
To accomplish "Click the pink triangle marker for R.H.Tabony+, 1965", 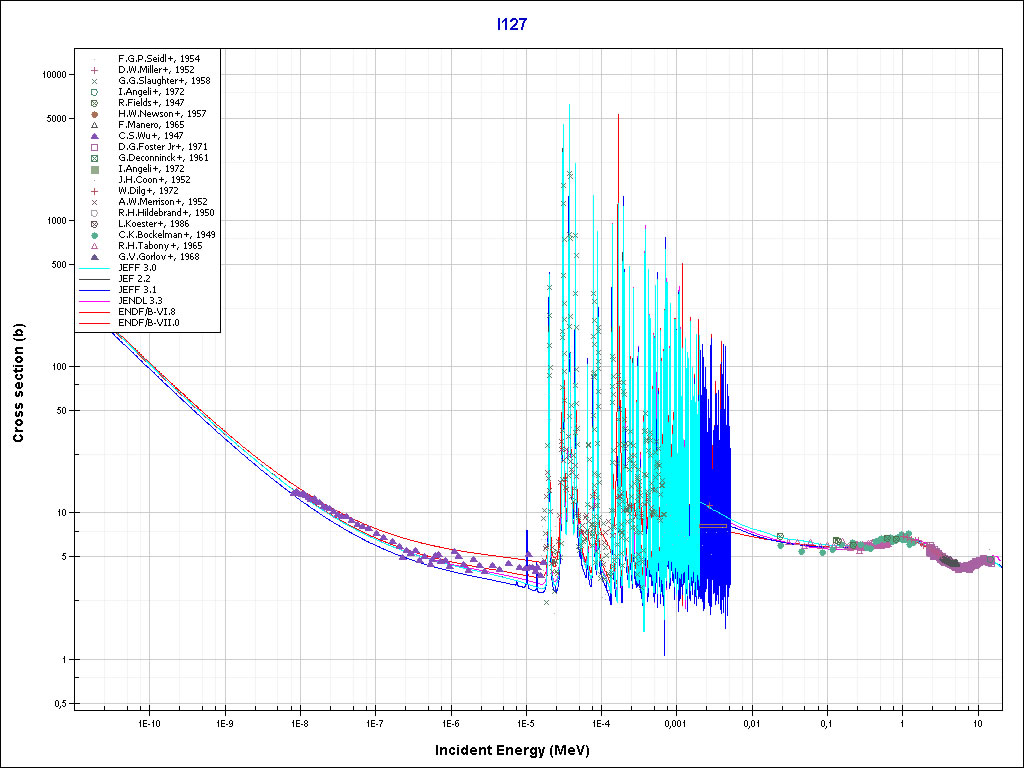I will pyautogui.click(x=93, y=246).
